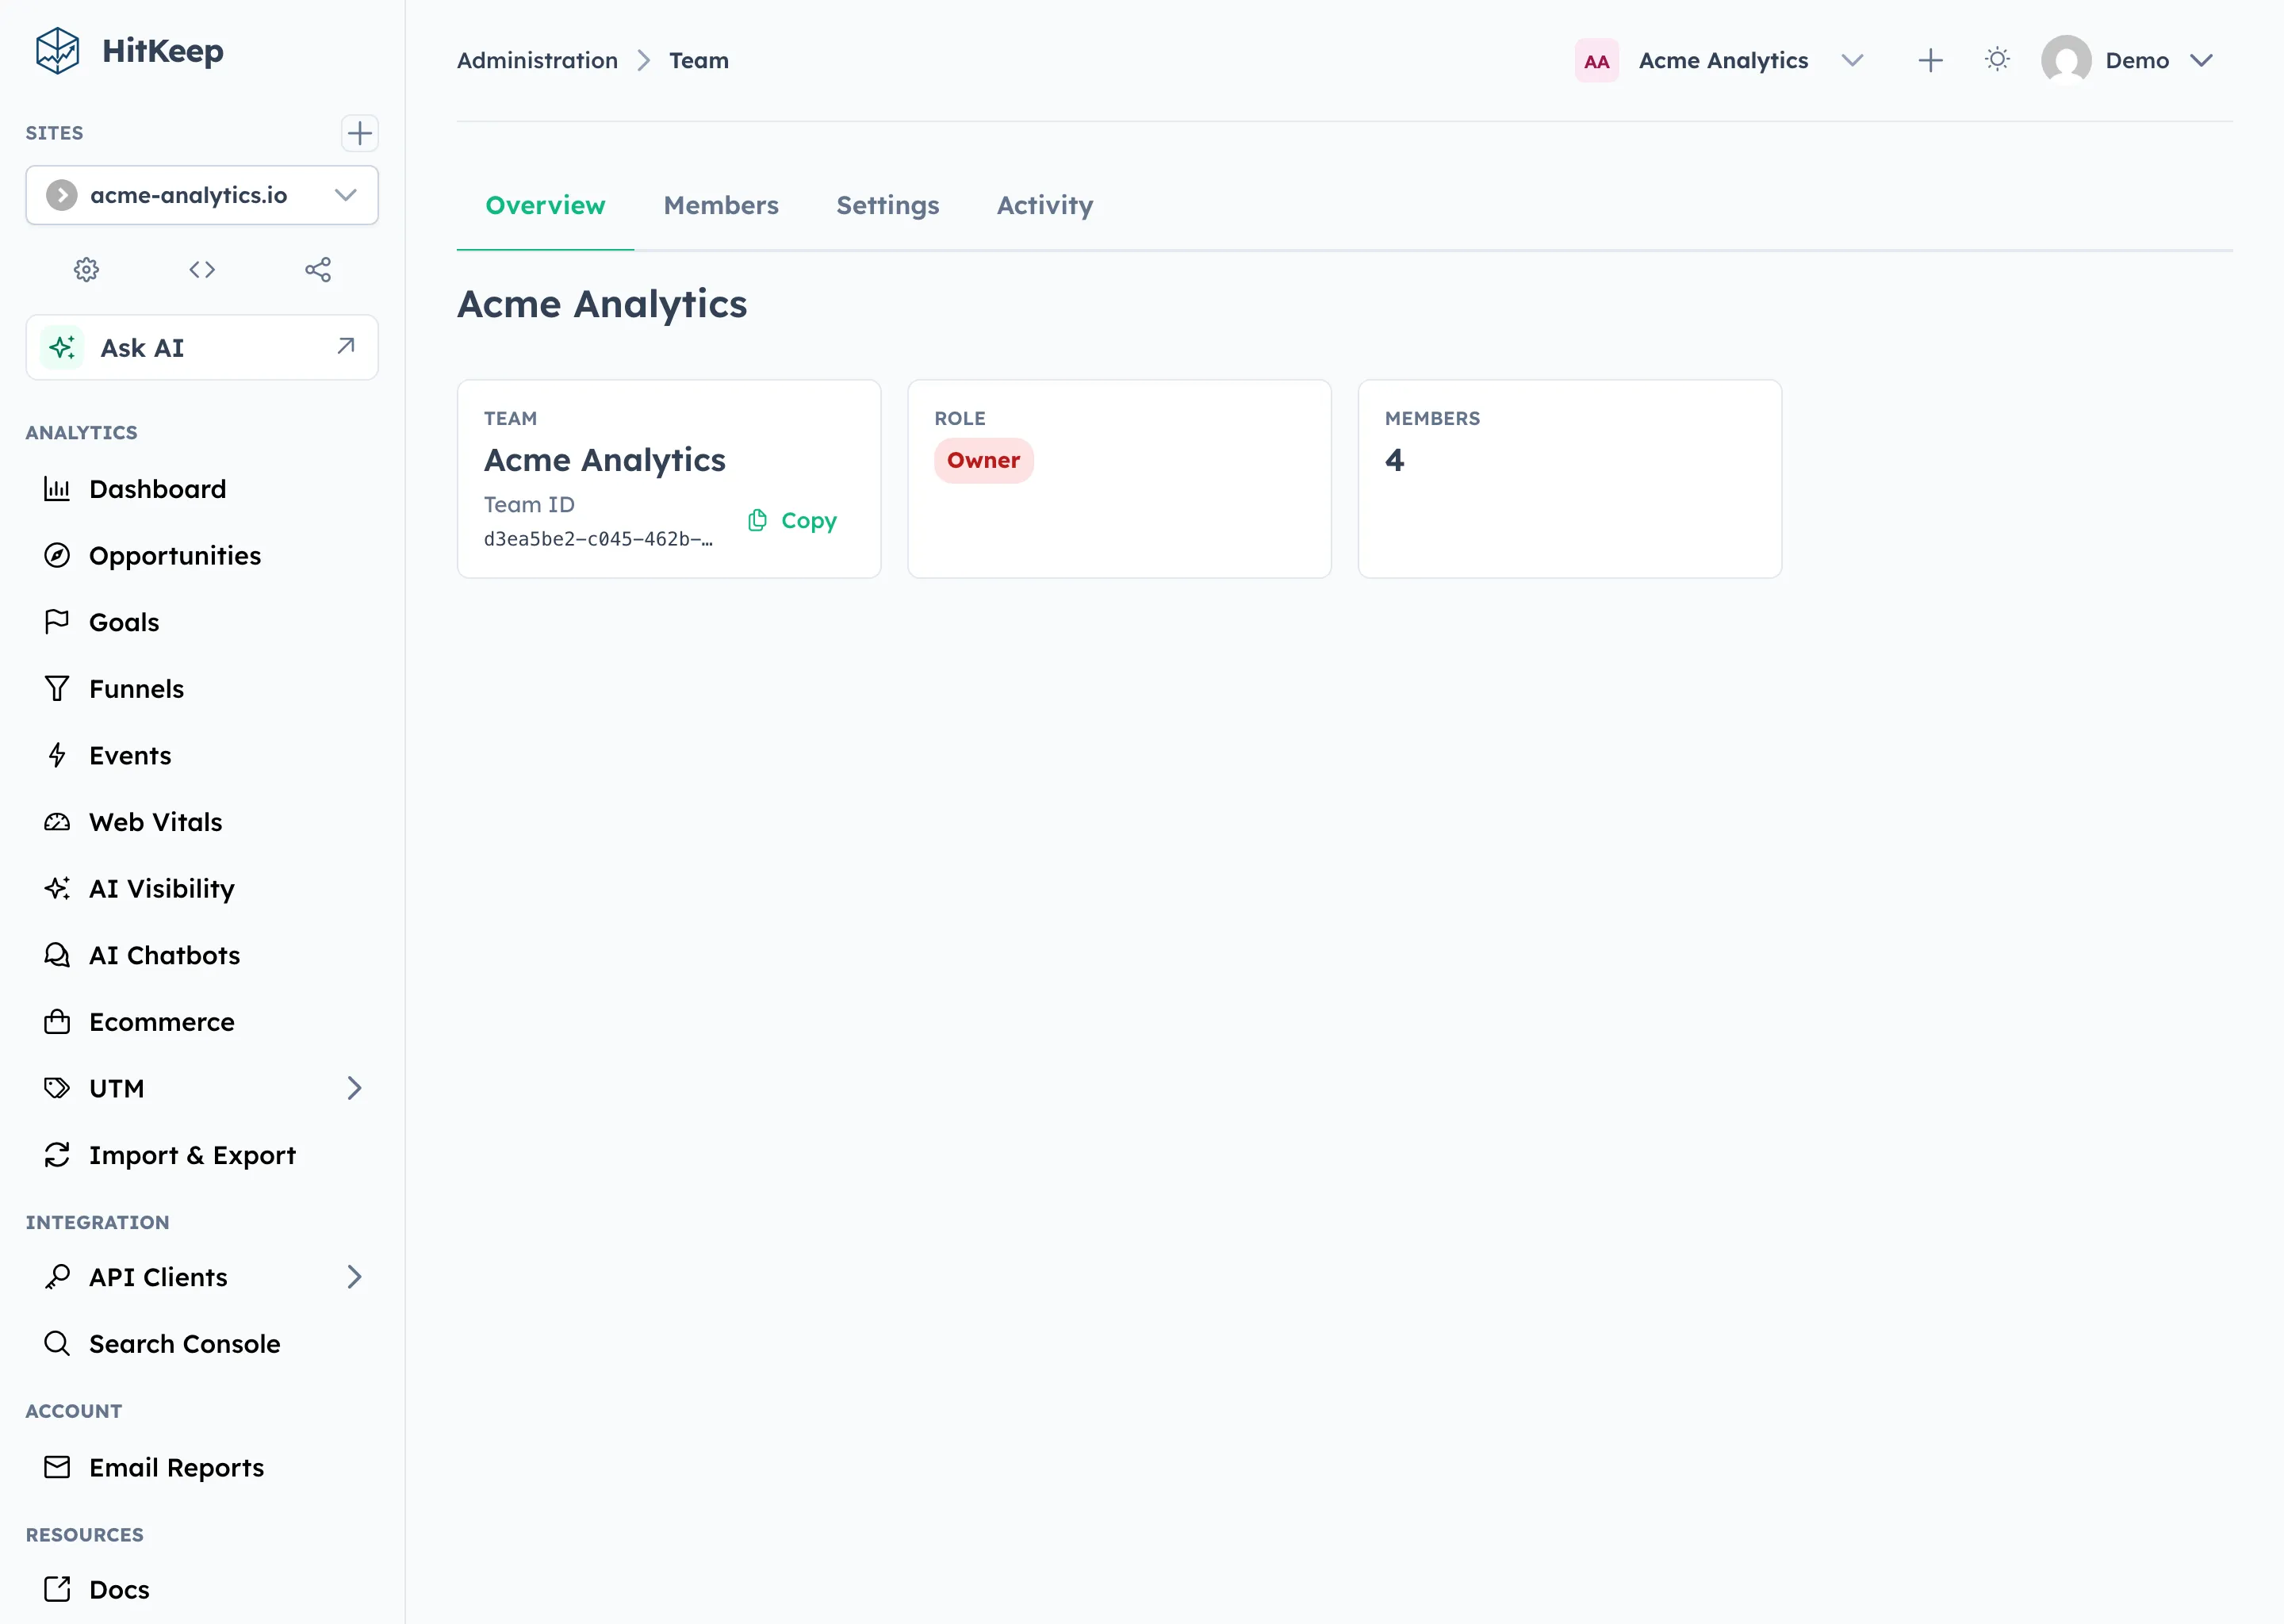This screenshot has height=1624, width=2284.
Task: Switch to the Members tab
Action: point(720,205)
